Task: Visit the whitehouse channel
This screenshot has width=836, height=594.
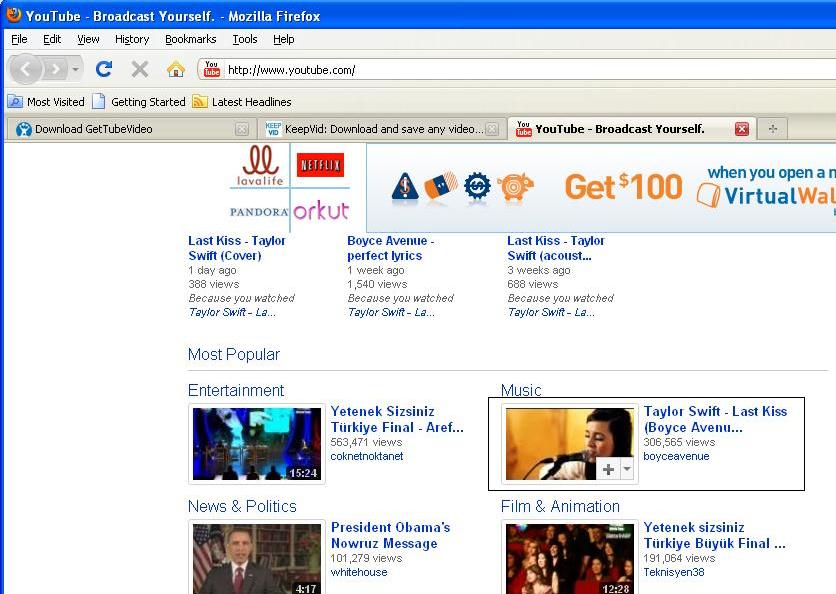Action: (x=359, y=572)
